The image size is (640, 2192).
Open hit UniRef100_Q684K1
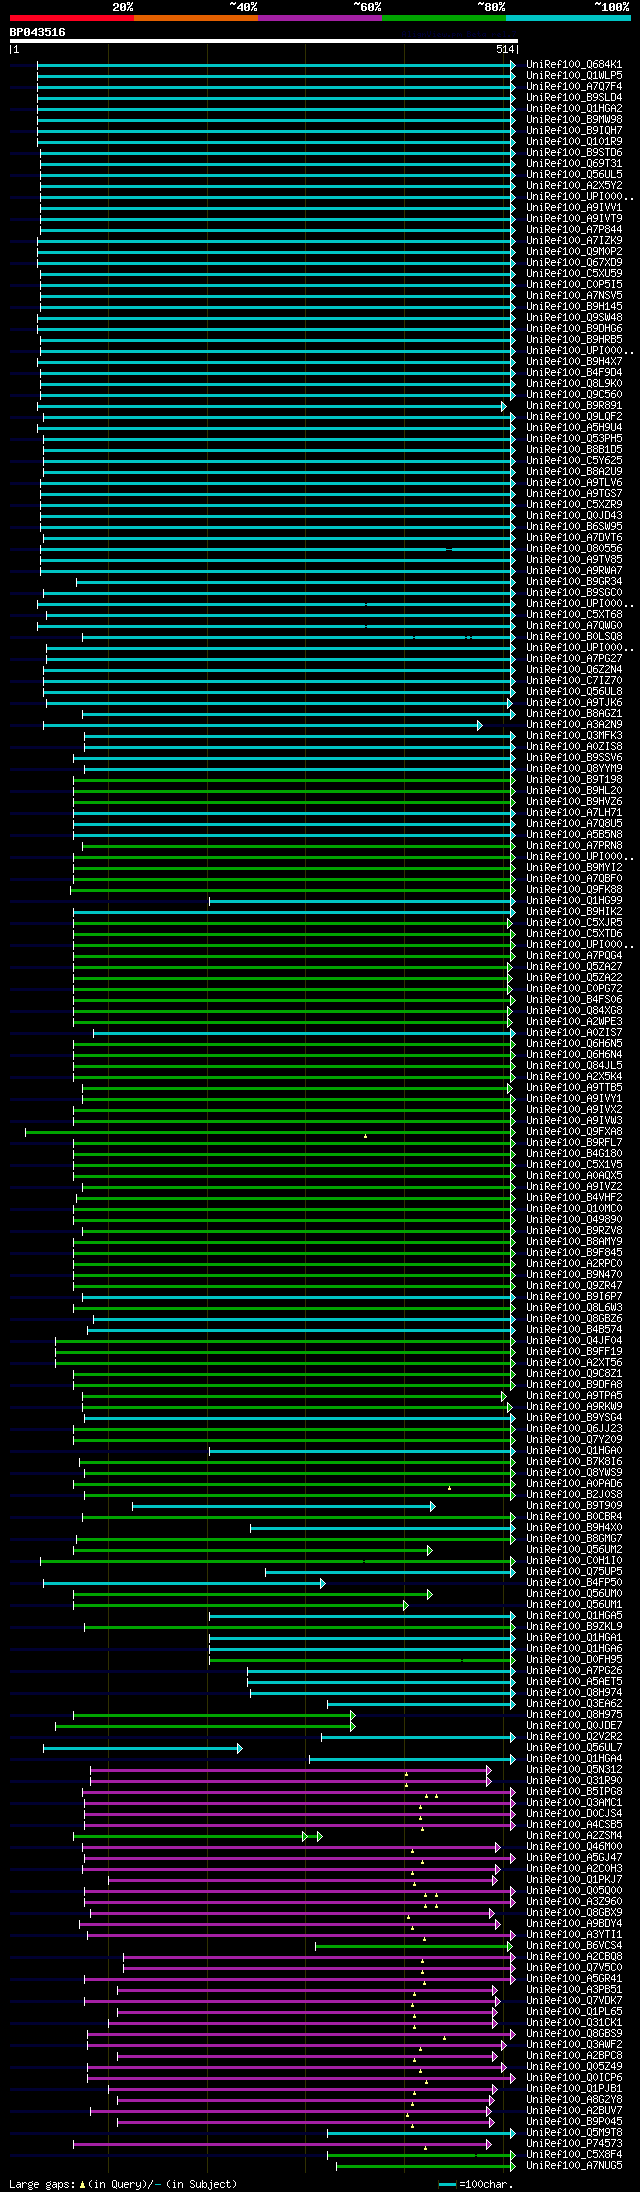pos(574,64)
